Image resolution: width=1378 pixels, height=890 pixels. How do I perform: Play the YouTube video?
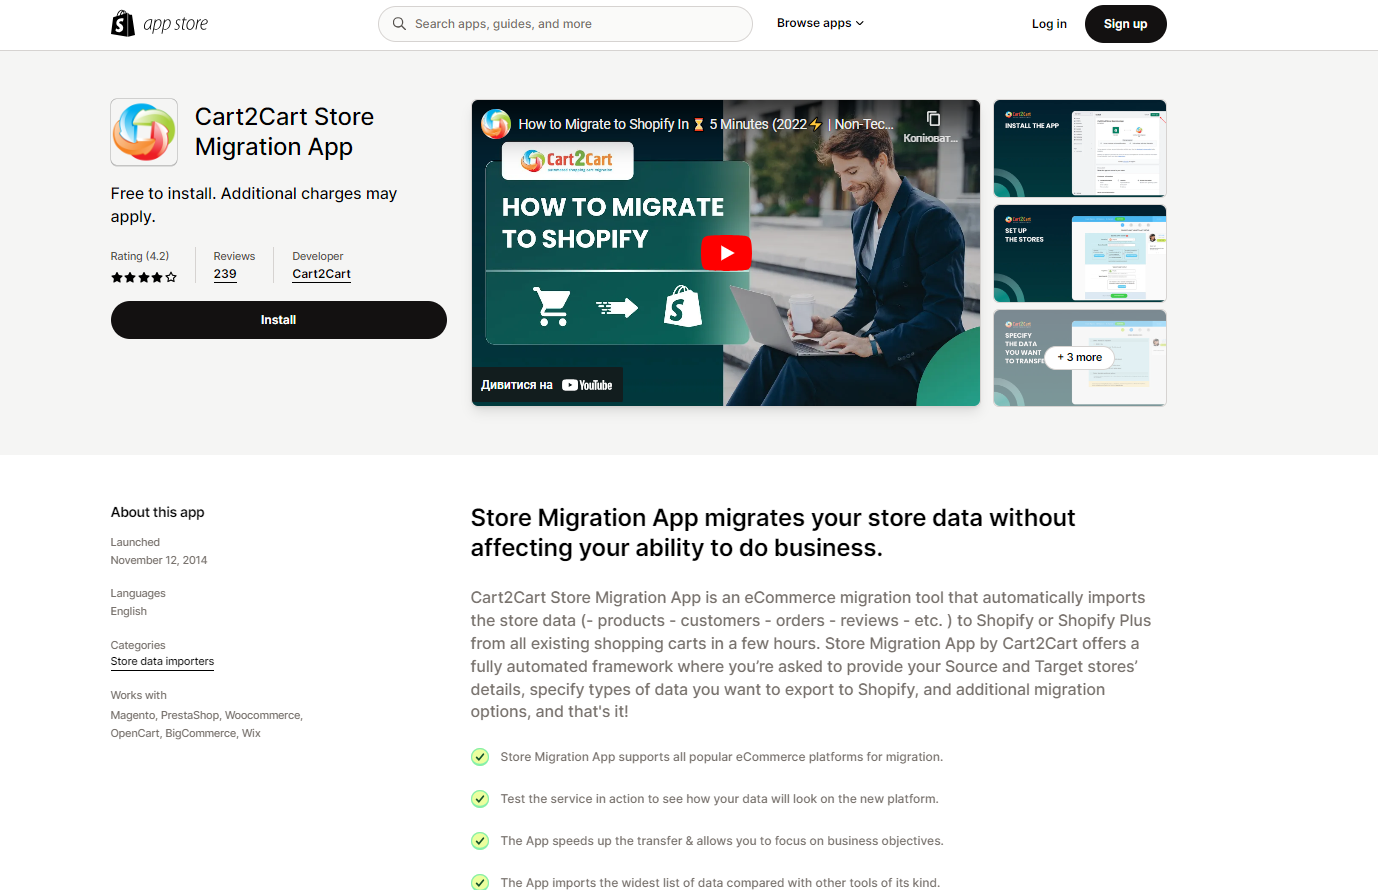point(726,253)
